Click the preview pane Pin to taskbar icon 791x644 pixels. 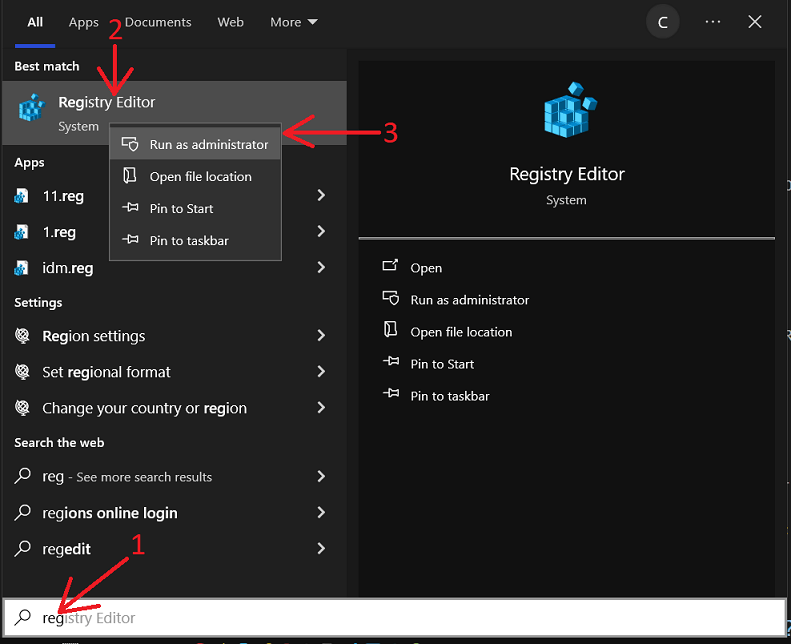point(391,393)
